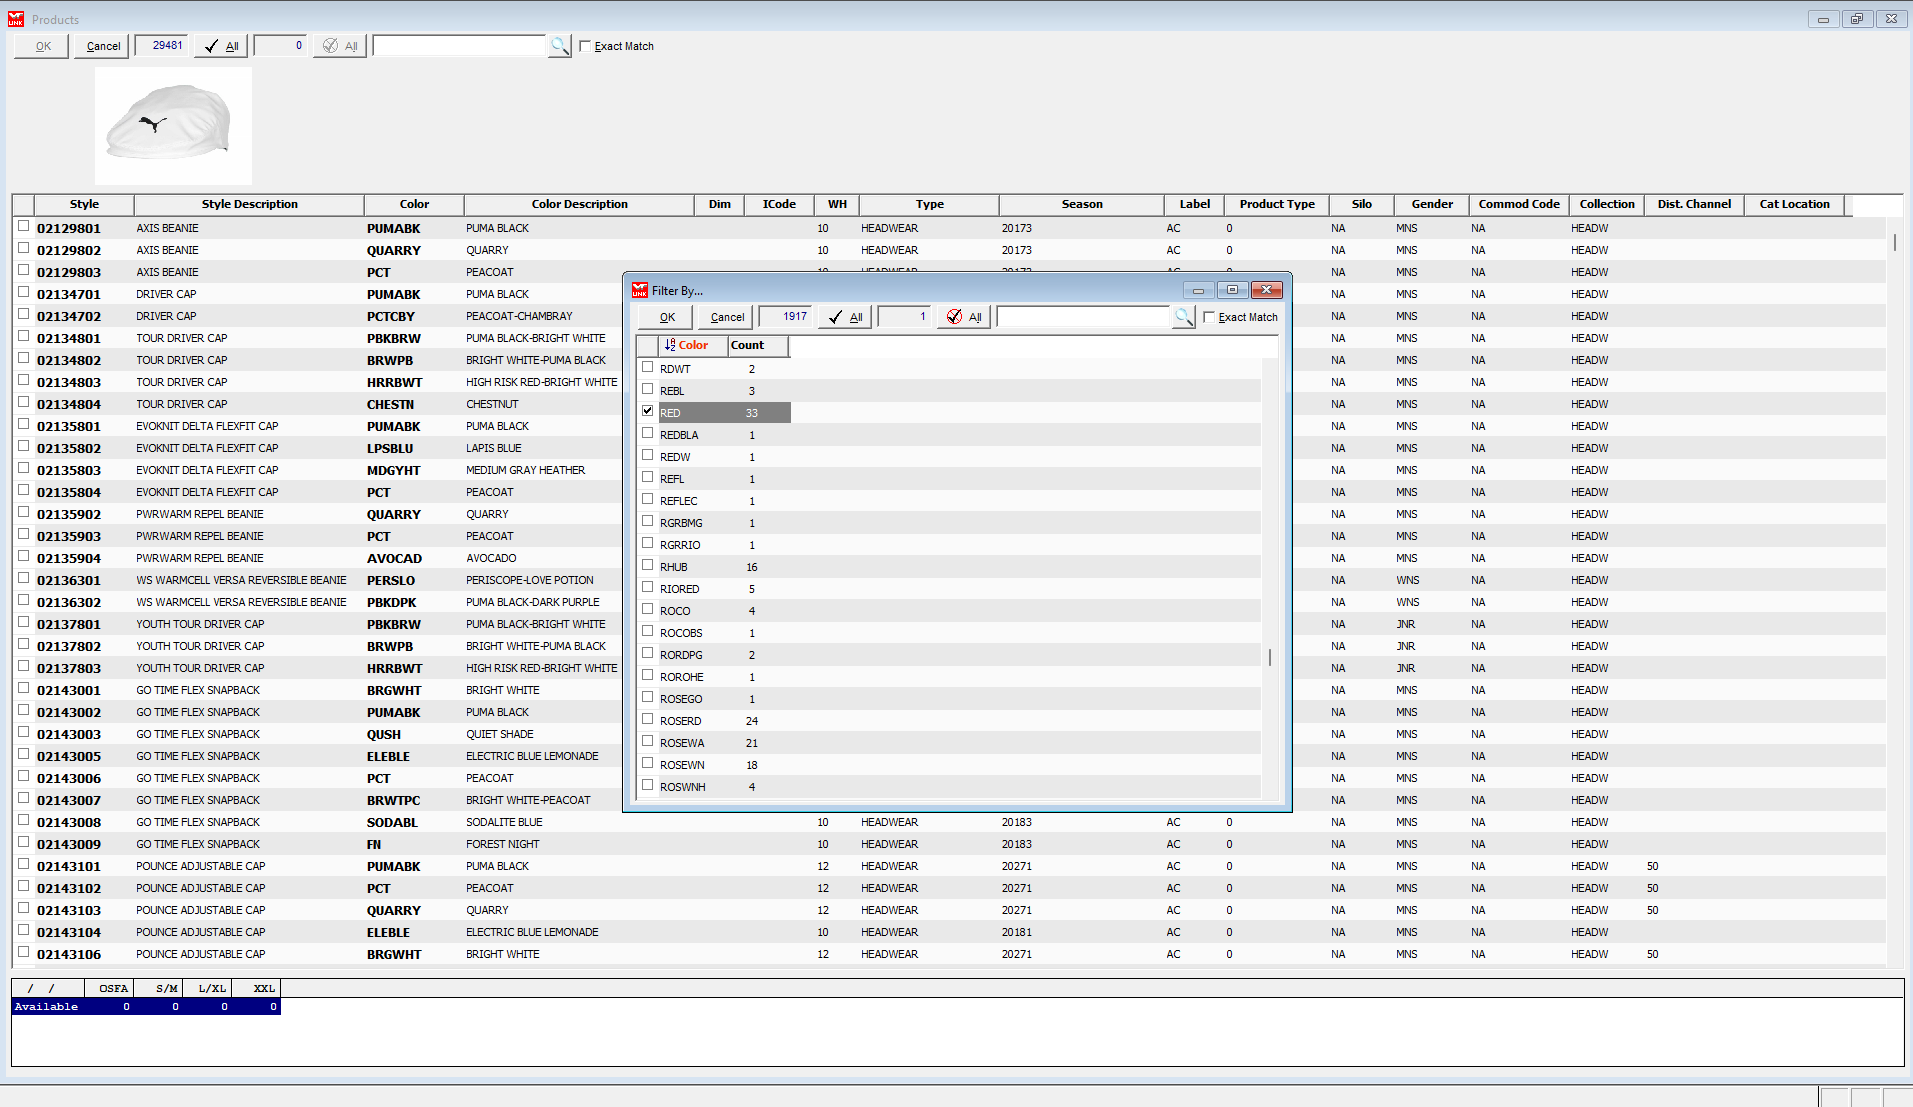This screenshot has width=1913, height=1107.
Task: Click the XXL size column header
Action: [x=256, y=989]
